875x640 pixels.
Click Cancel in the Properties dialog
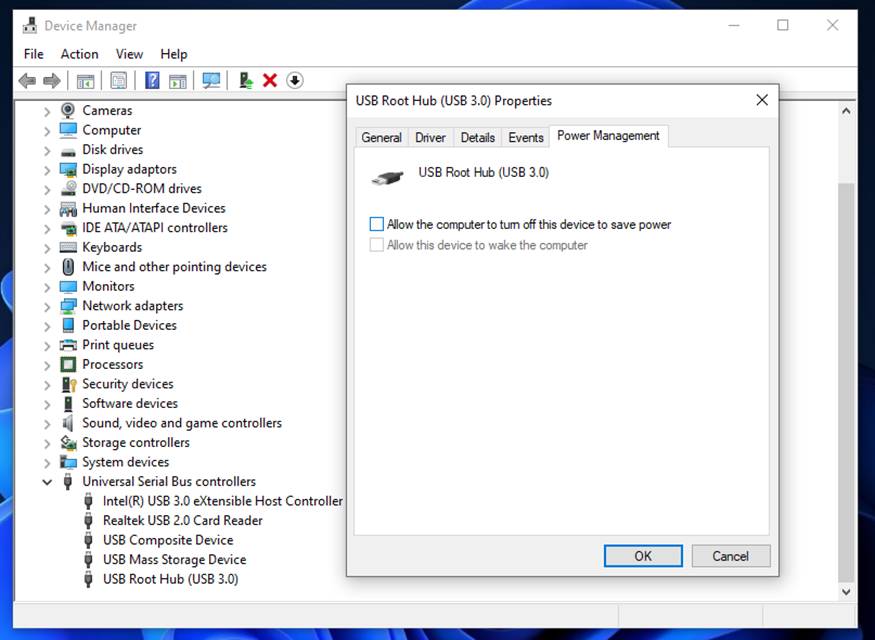[730, 556]
